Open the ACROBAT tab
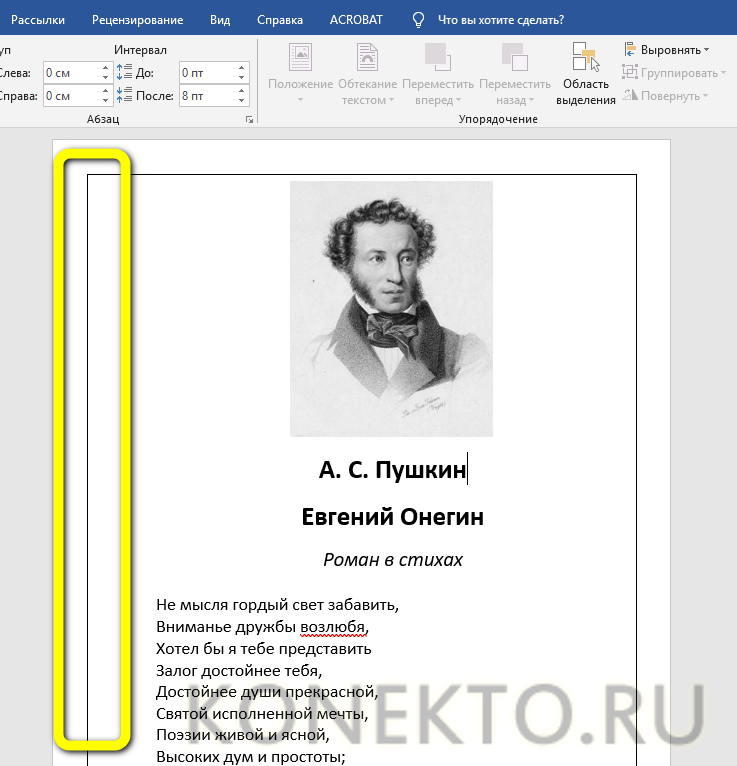737x766 pixels. [x=356, y=20]
